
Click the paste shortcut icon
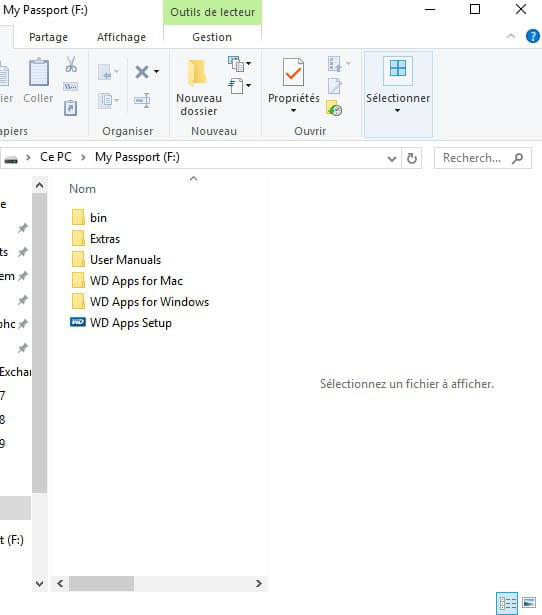tap(71, 108)
